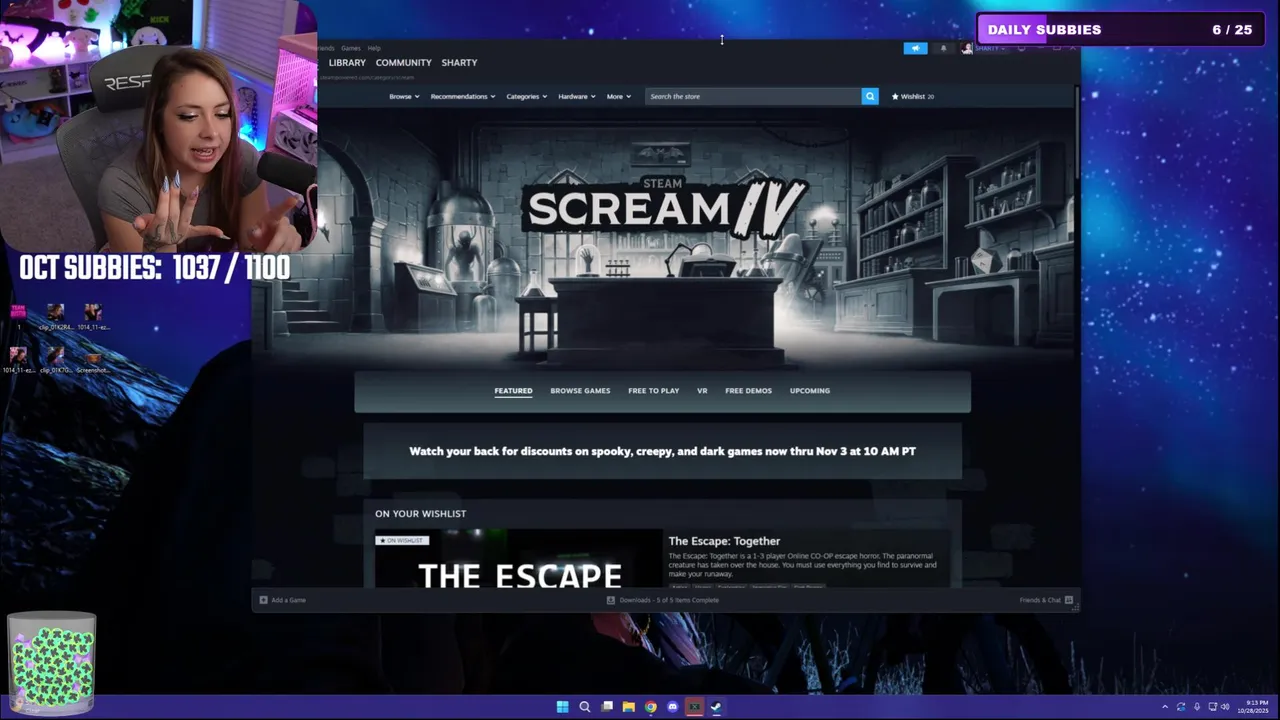Launch Google Chrome from the taskbar
The height and width of the screenshot is (720, 1280).
coord(651,707)
